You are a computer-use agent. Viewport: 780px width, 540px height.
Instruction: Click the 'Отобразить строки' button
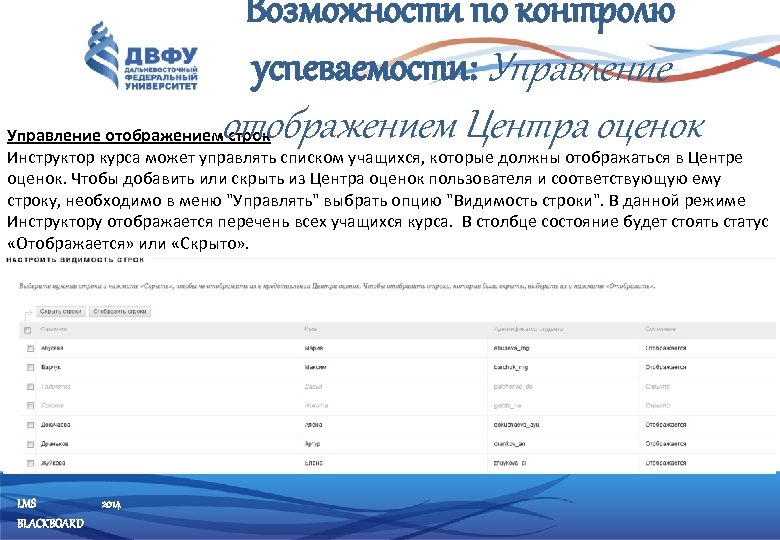coord(120,312)
